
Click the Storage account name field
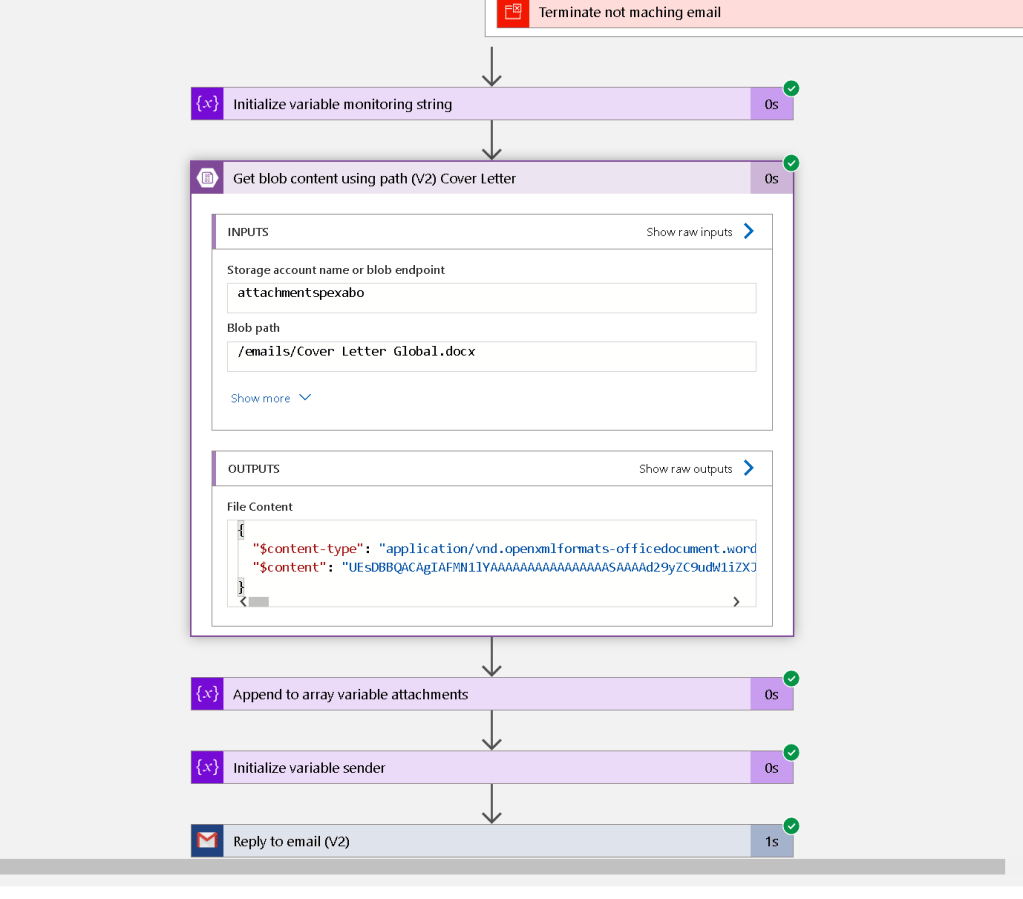491,298
